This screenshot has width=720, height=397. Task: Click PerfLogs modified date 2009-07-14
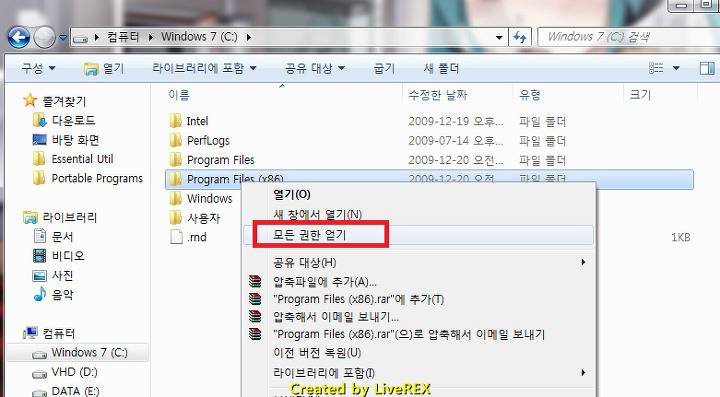456,140
